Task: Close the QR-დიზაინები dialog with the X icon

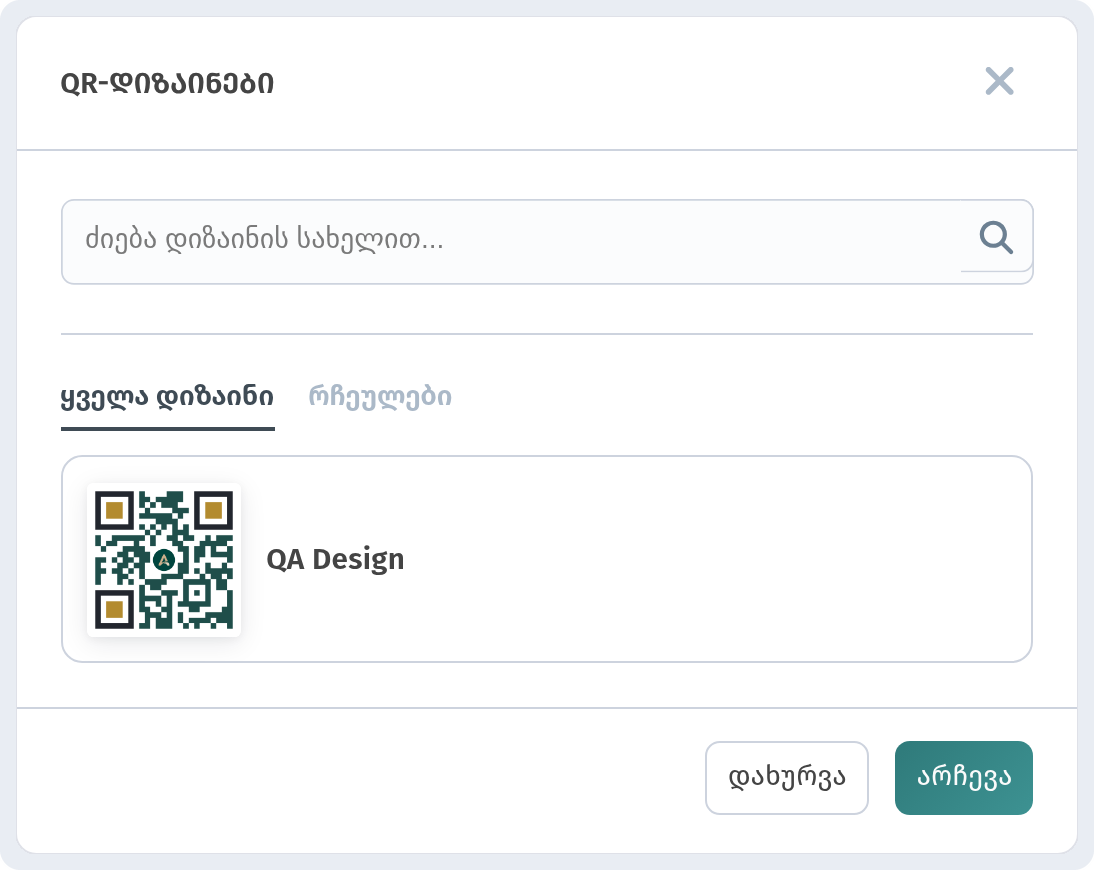Action: (999, 82)
